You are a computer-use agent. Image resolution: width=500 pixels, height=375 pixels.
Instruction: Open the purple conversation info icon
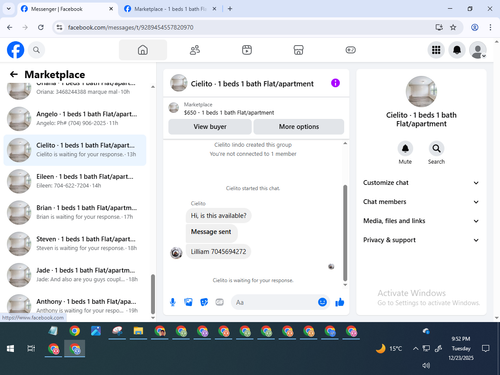tap(335, 83)
